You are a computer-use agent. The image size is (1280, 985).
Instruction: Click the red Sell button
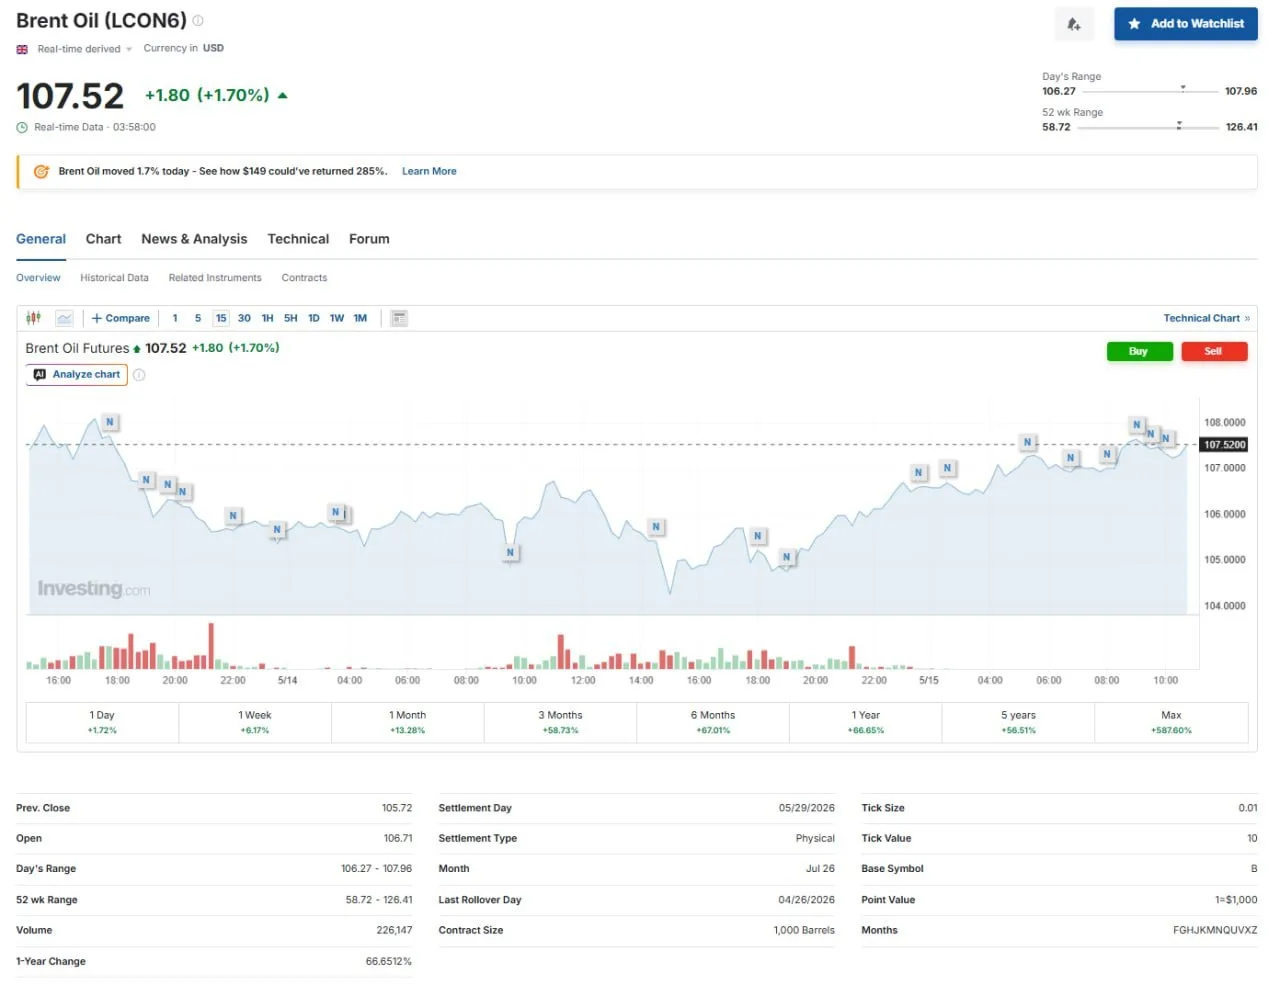1214,351
